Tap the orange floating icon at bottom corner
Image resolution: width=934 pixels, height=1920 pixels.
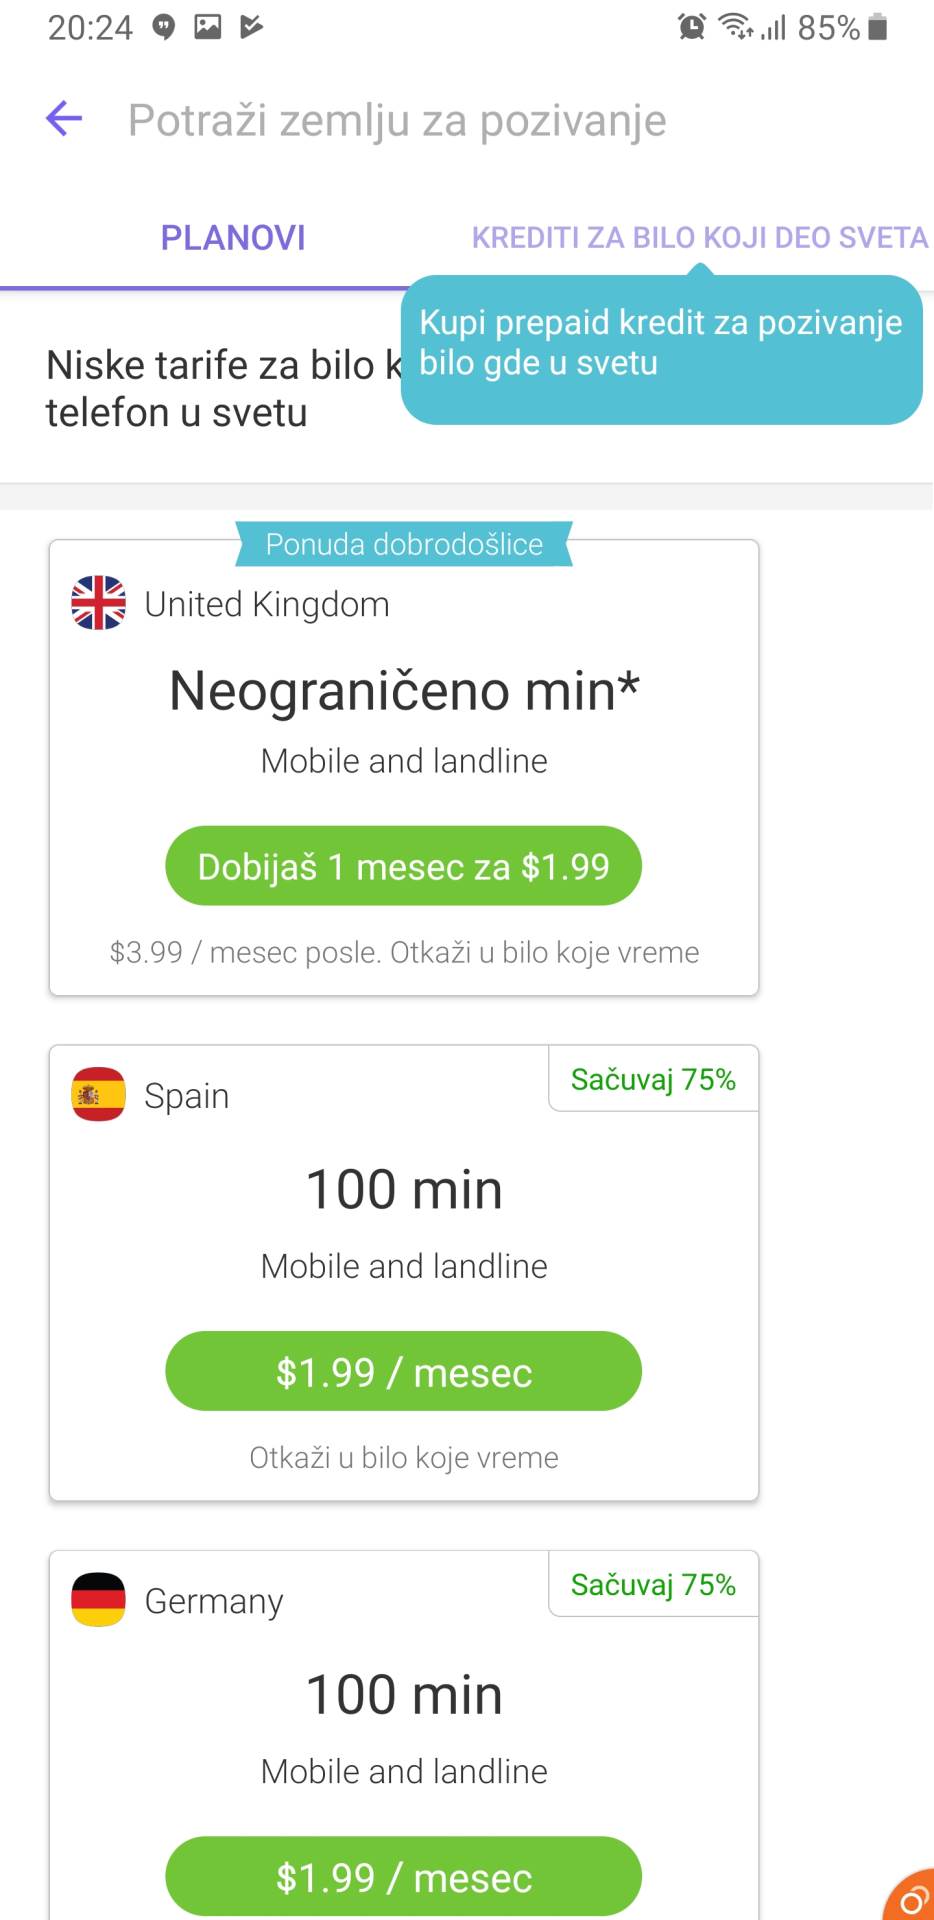(911, 1897)
